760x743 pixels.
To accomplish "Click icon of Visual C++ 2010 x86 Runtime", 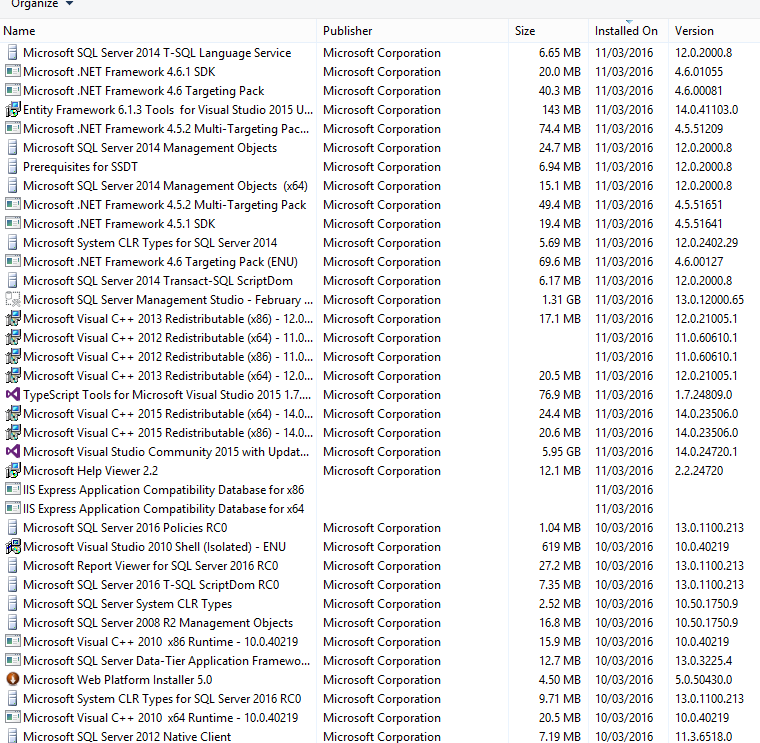I will [13, 642].
